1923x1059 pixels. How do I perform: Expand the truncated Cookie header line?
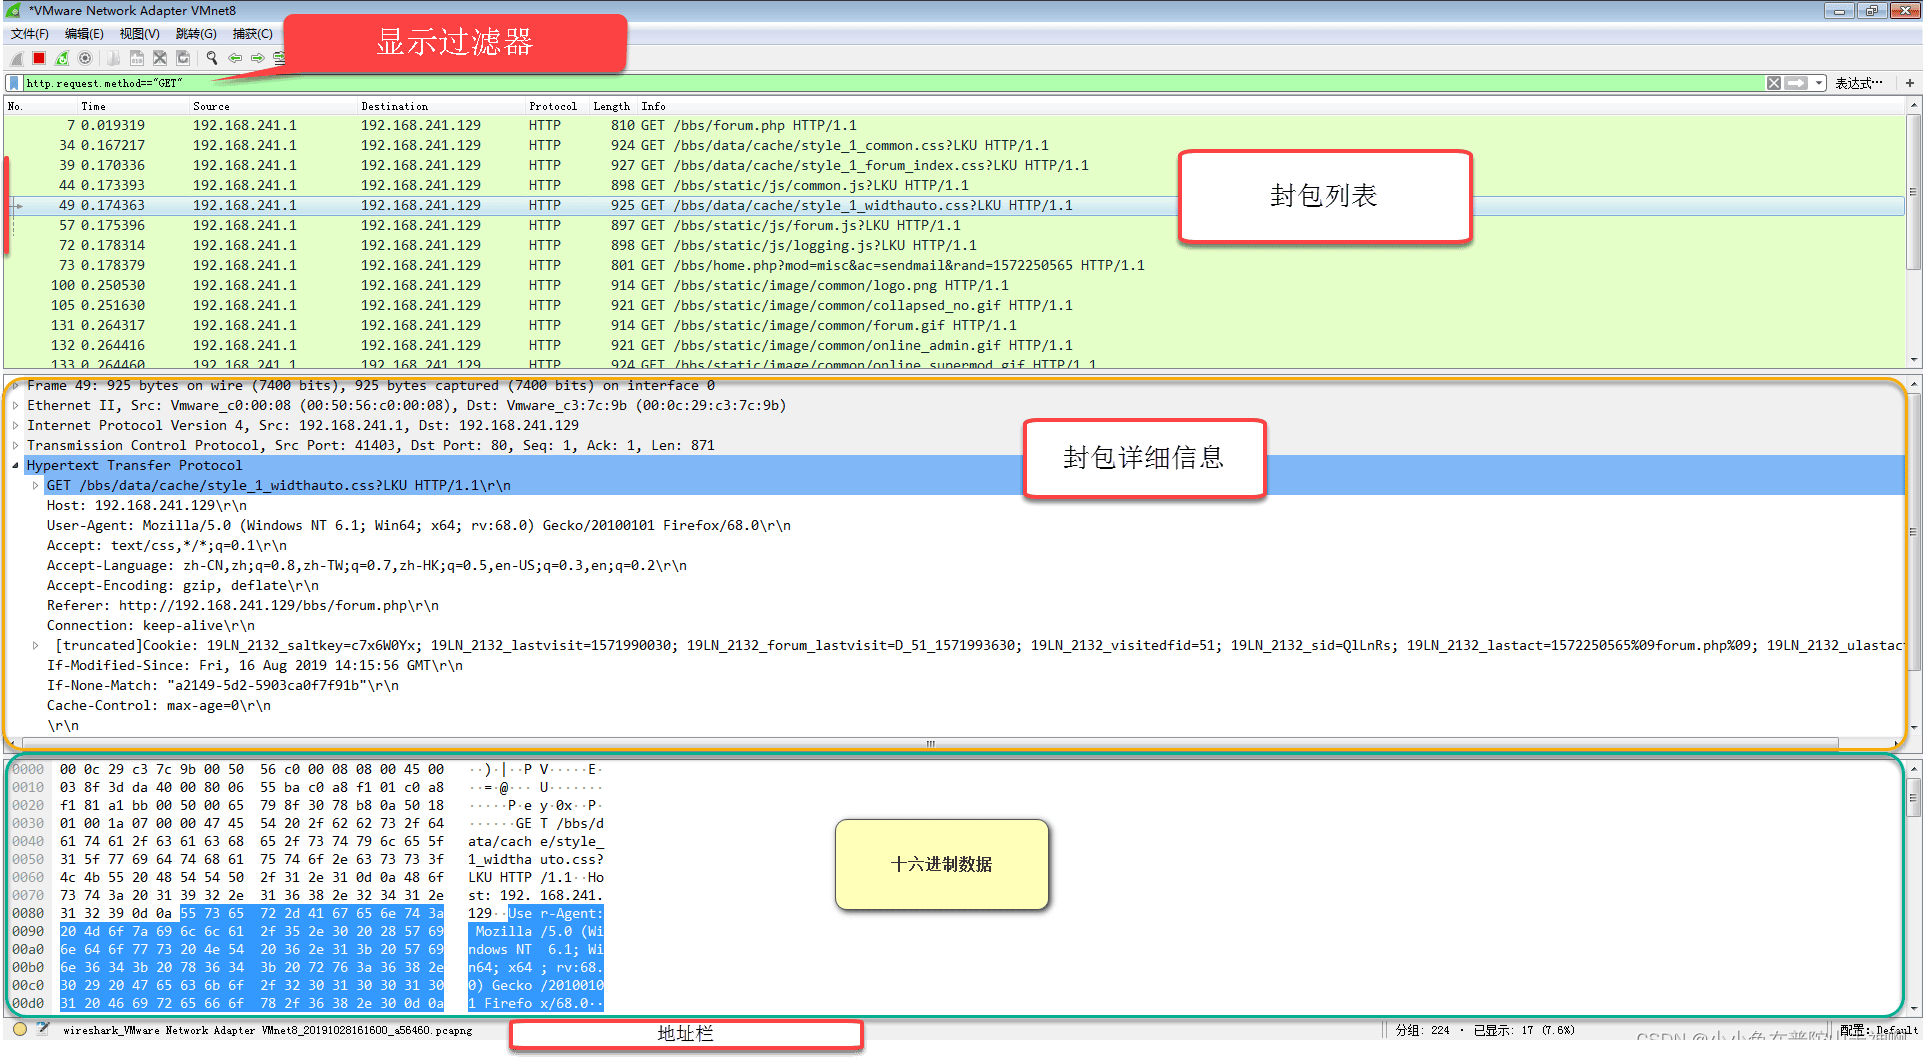tap(36, 646)
